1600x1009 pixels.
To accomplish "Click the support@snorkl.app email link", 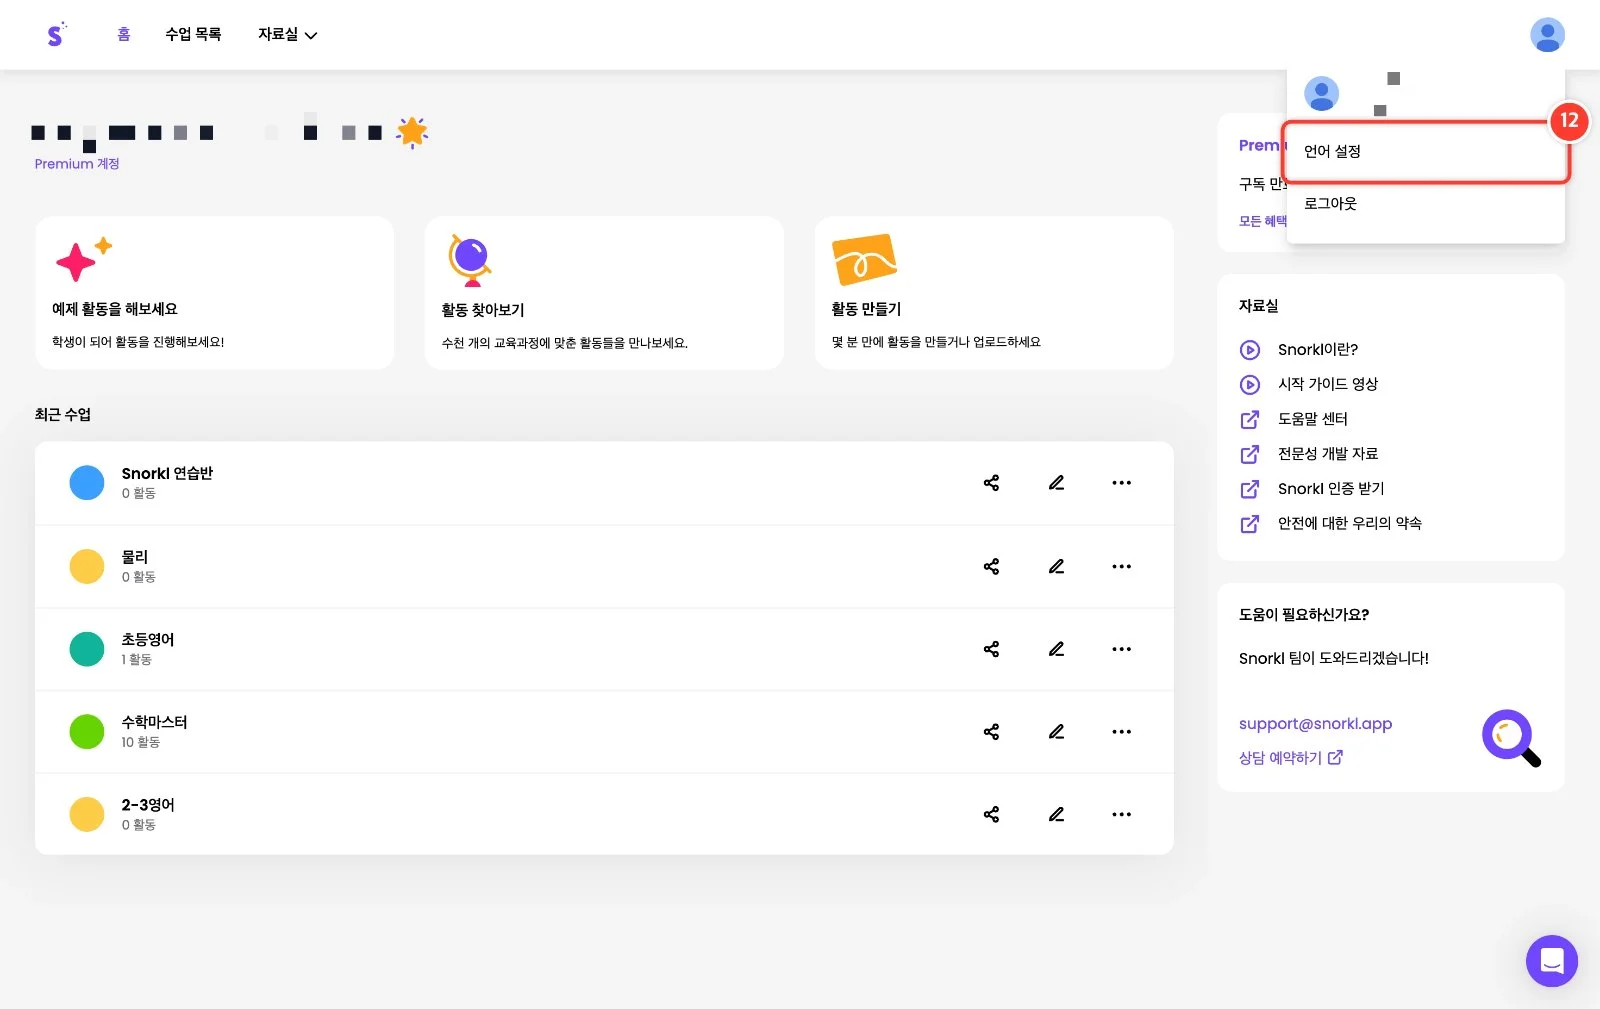I will (1315, 723).
